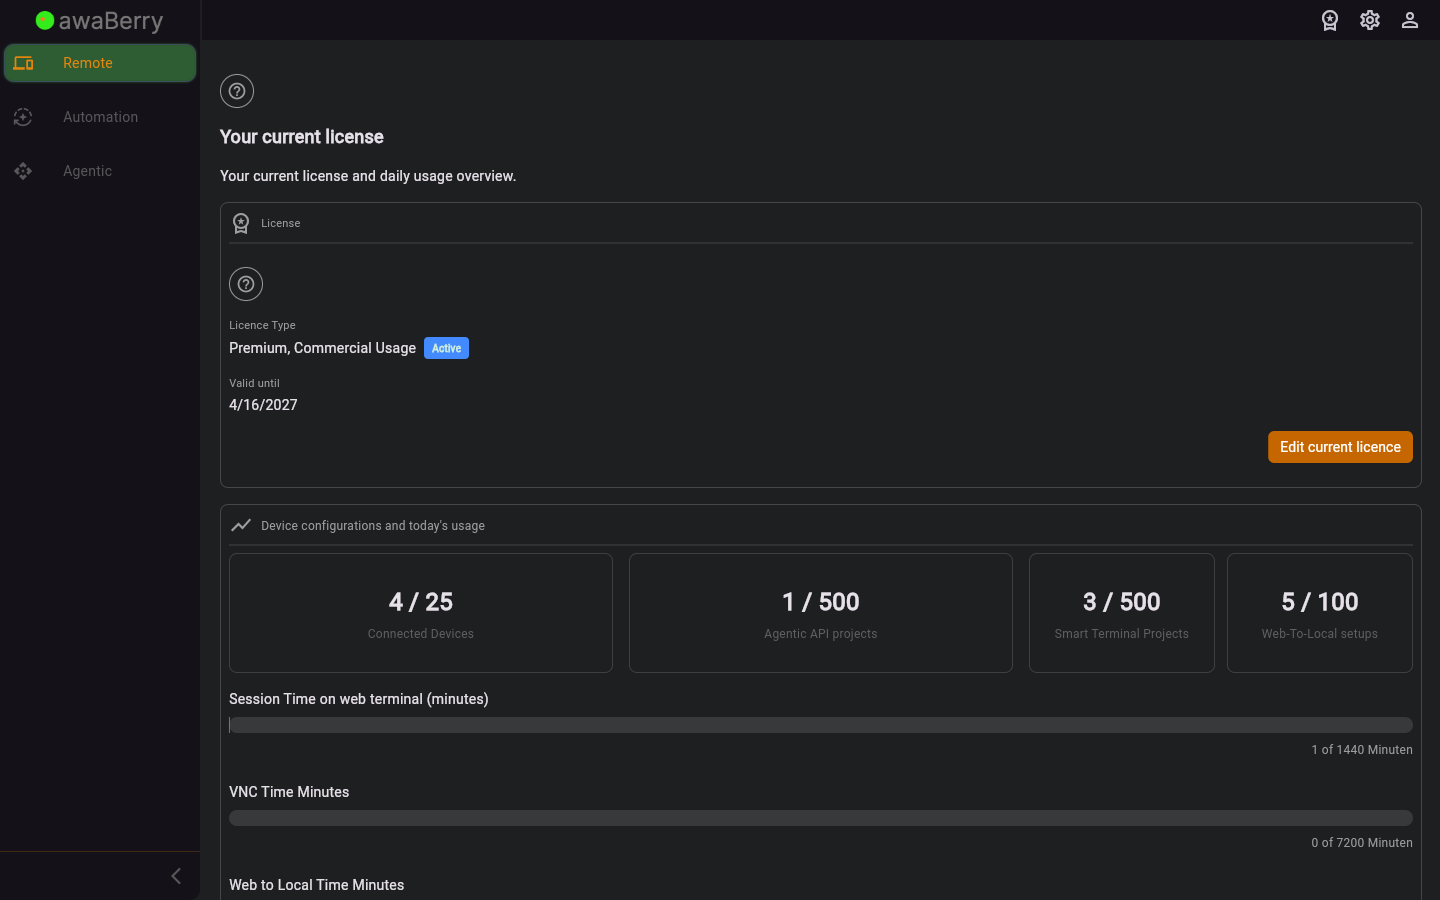This screenshot has height=900, width=1440.
Task: Click Web to Local Time Minutes label
Action: pos(317,885)
